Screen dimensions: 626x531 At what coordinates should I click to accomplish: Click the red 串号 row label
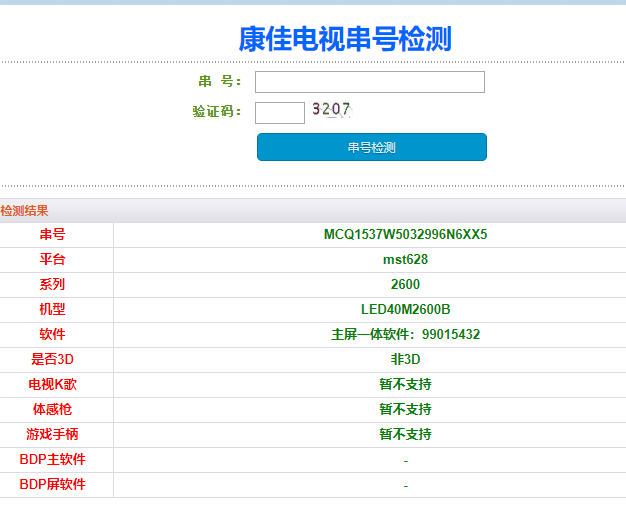coord(52,234)
